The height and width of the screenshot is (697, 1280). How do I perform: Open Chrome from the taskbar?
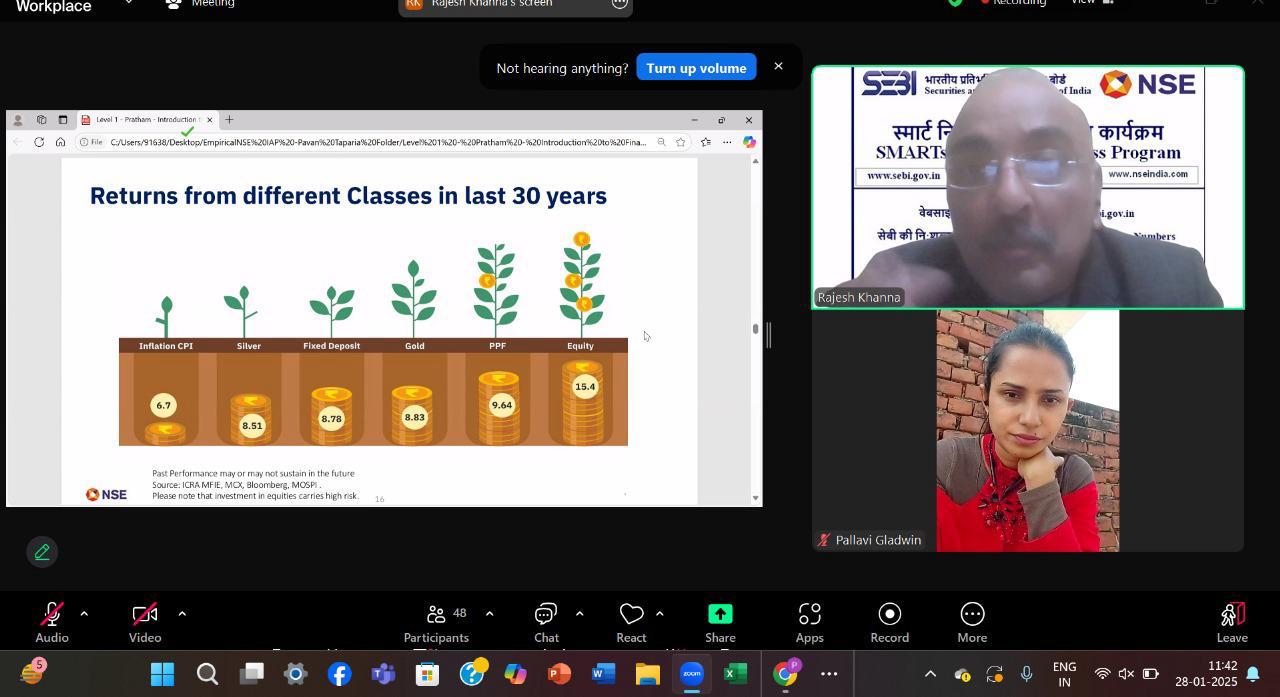(786, 674)
